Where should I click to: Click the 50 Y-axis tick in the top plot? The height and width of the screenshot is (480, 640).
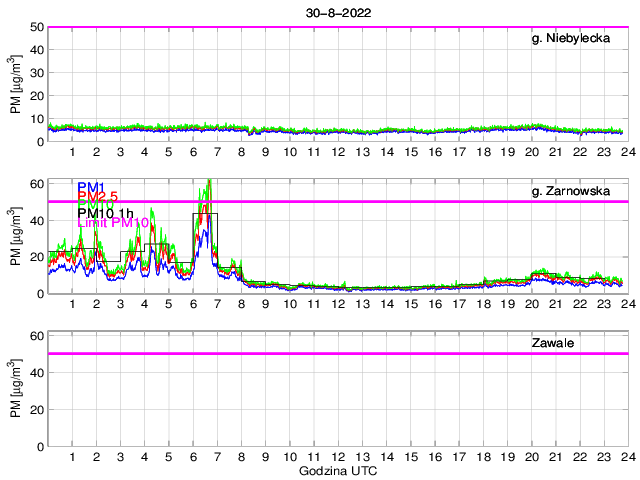(x=36, y=27)
